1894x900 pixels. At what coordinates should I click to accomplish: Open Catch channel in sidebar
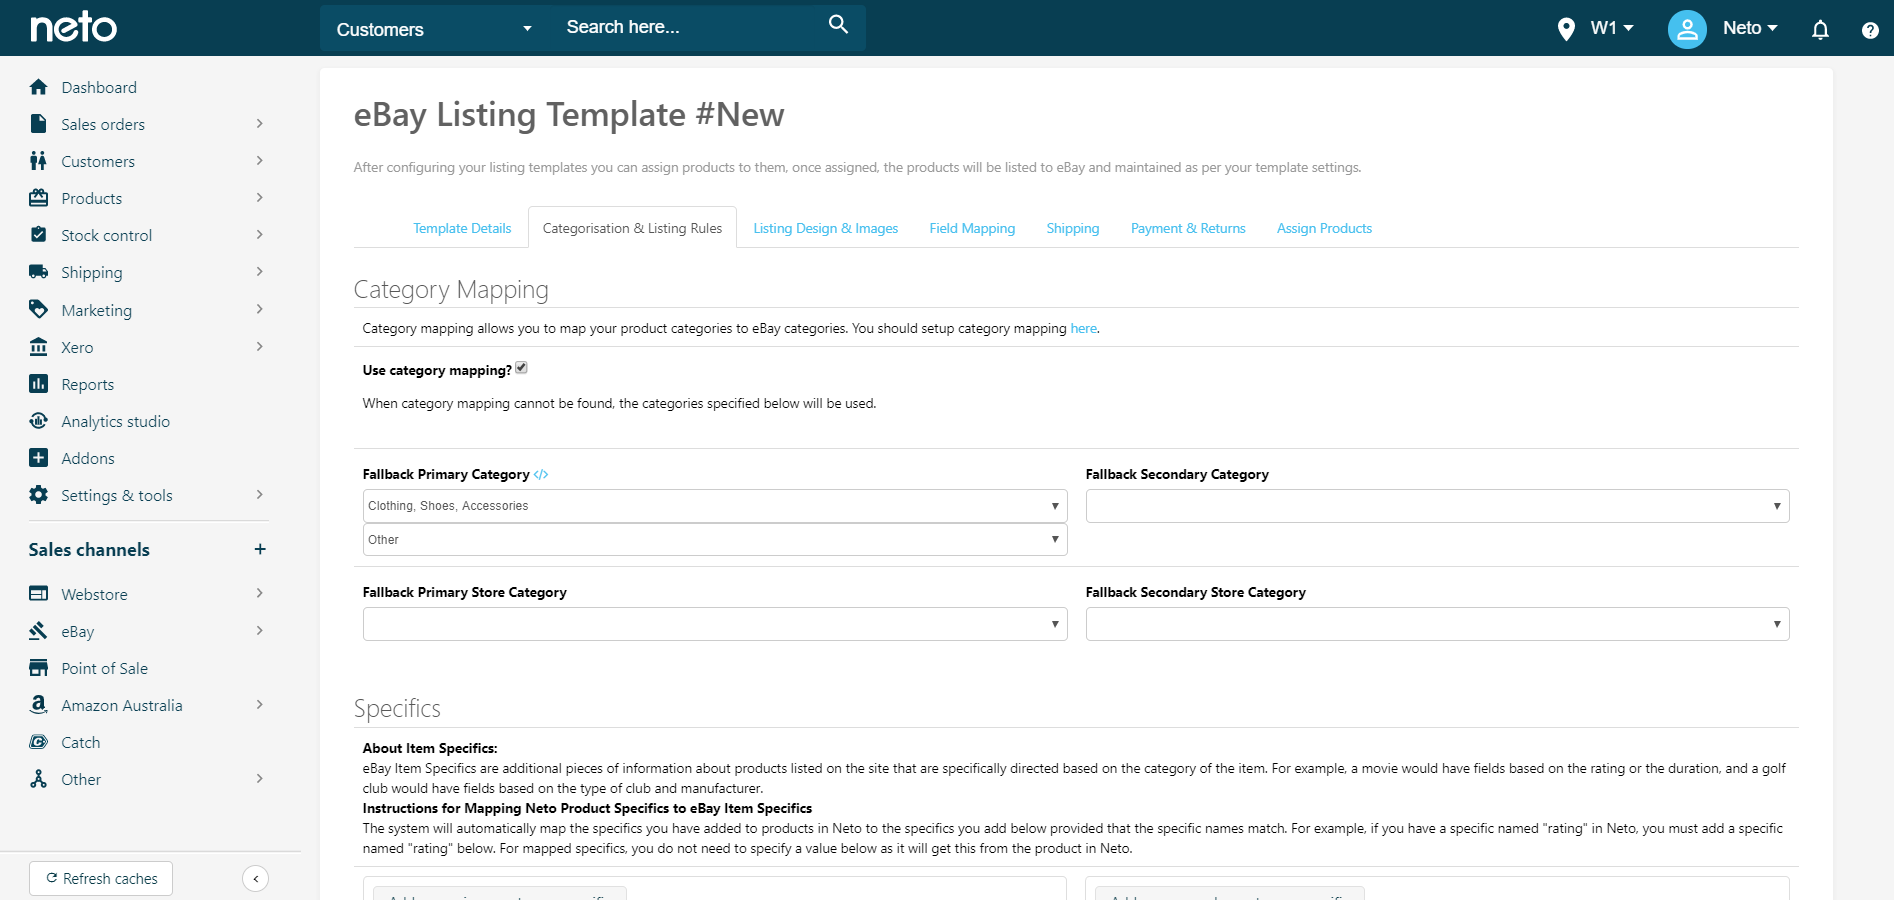[x=81, y=742]
